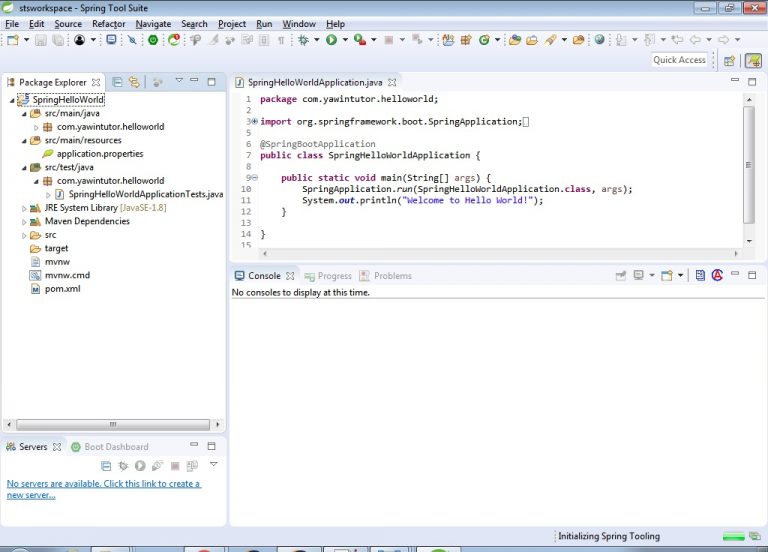This screenshot has width=768, height=552.
Task: Click Open Console icon in Console panel
Action: click(665, 275)
